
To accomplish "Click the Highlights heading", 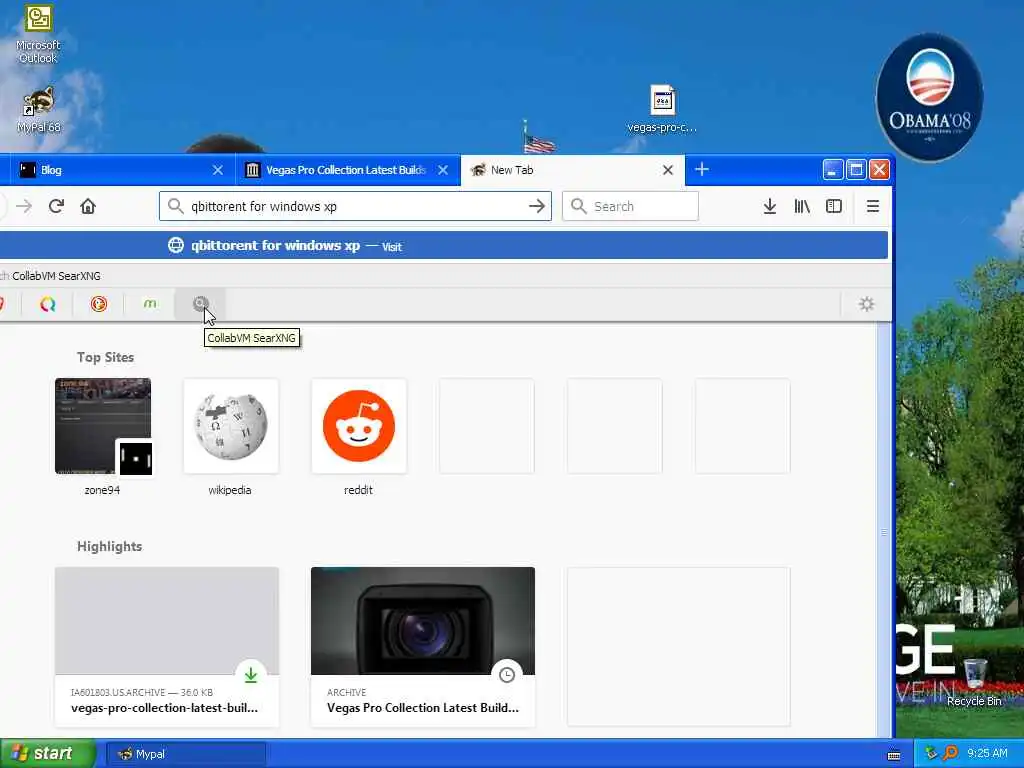I will point(109,546).
